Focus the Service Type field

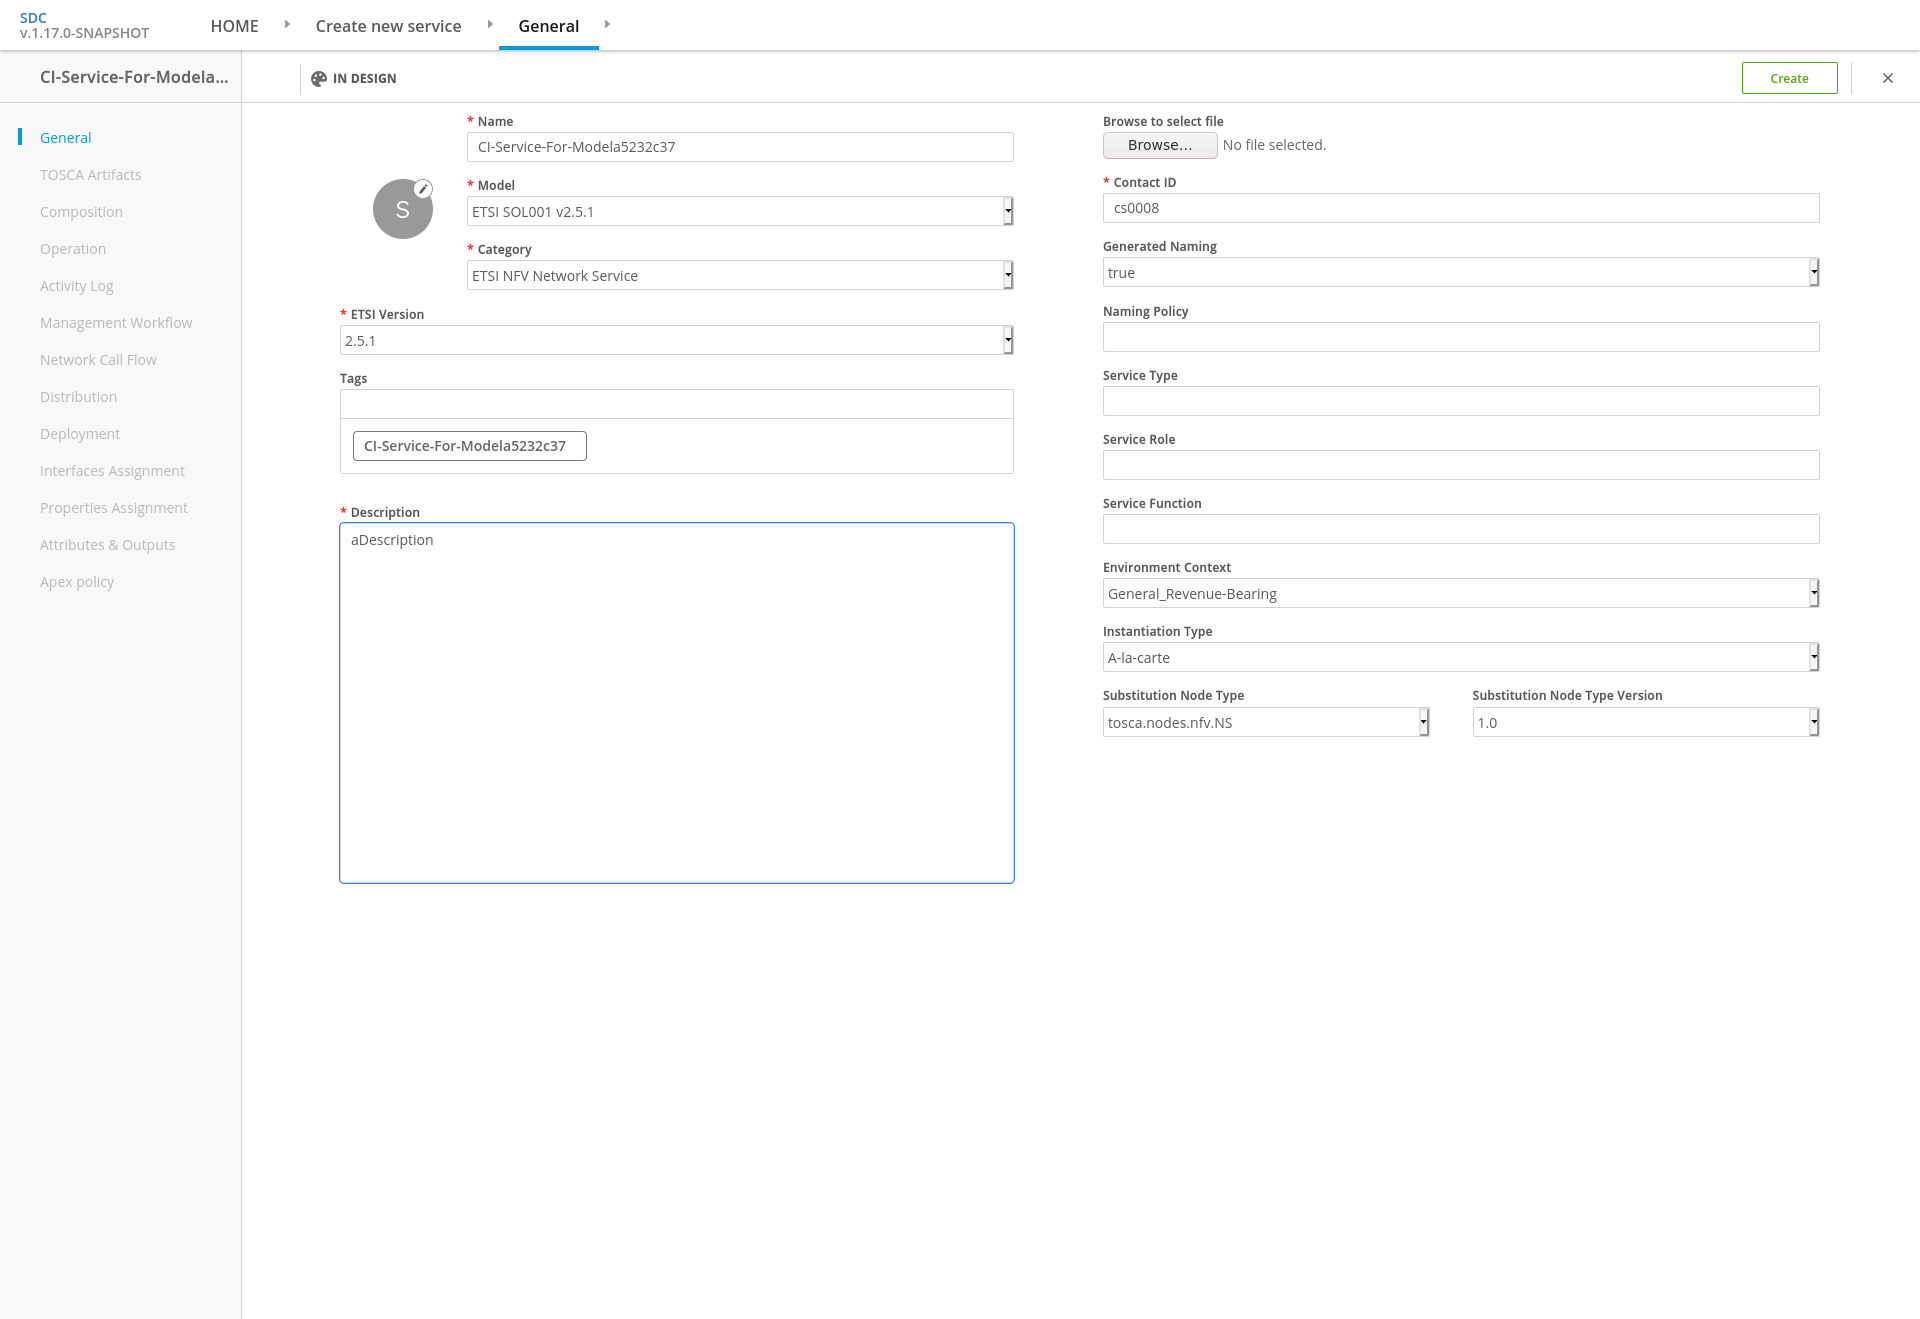[1461, 401]
